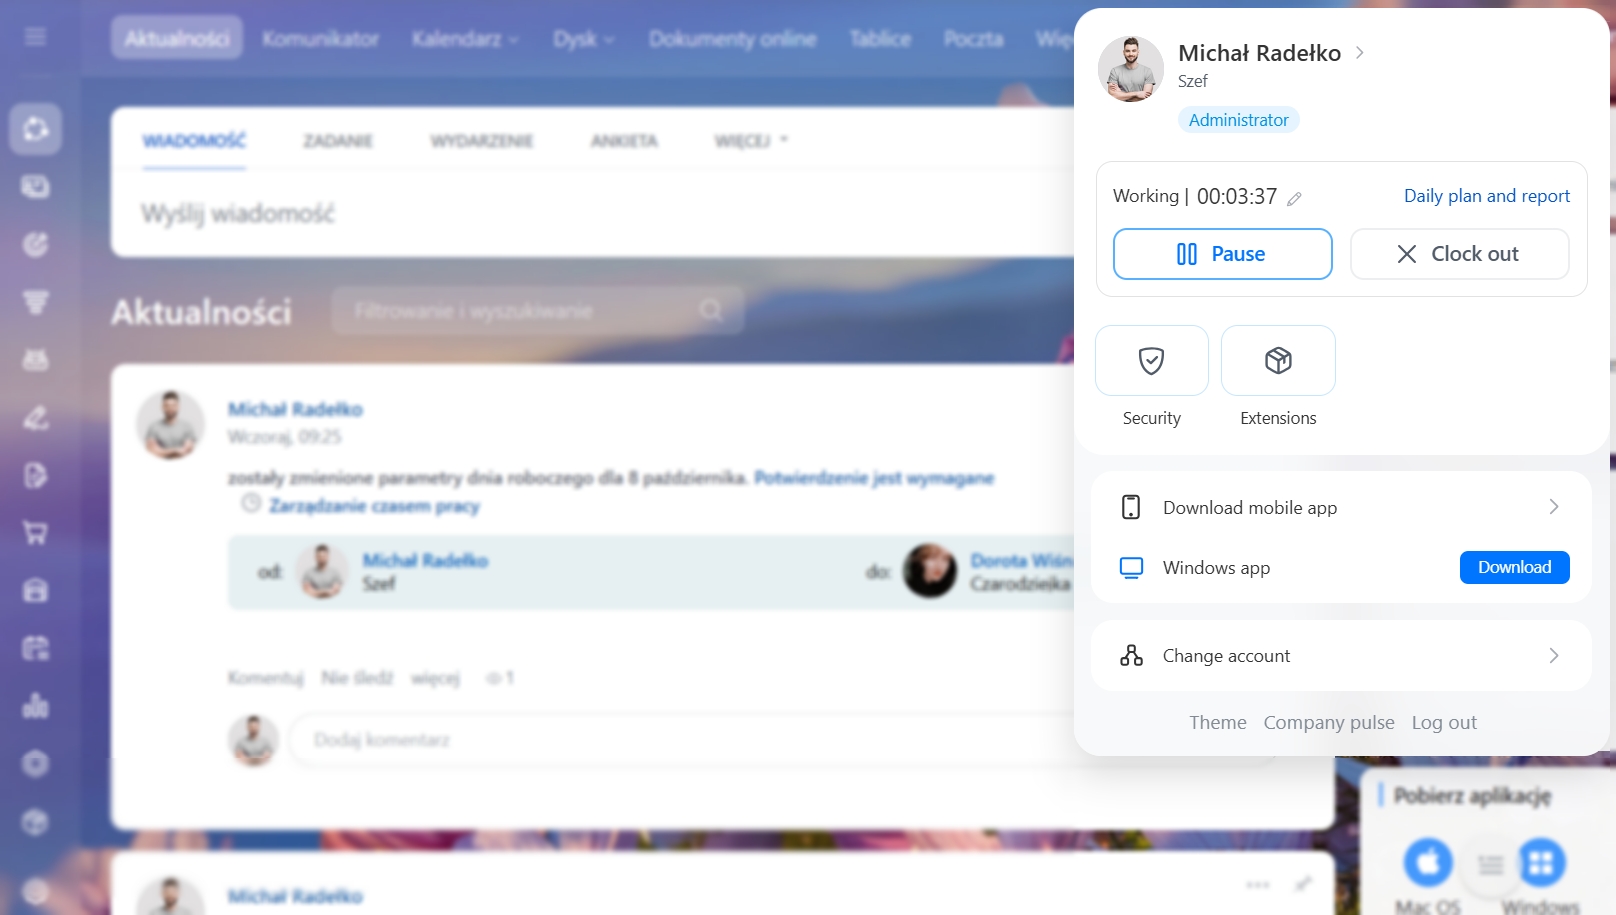
Task: Click the Wczoraj, 09:25 post timestamp
Action: pyautogui.click(x=284, y=437)
